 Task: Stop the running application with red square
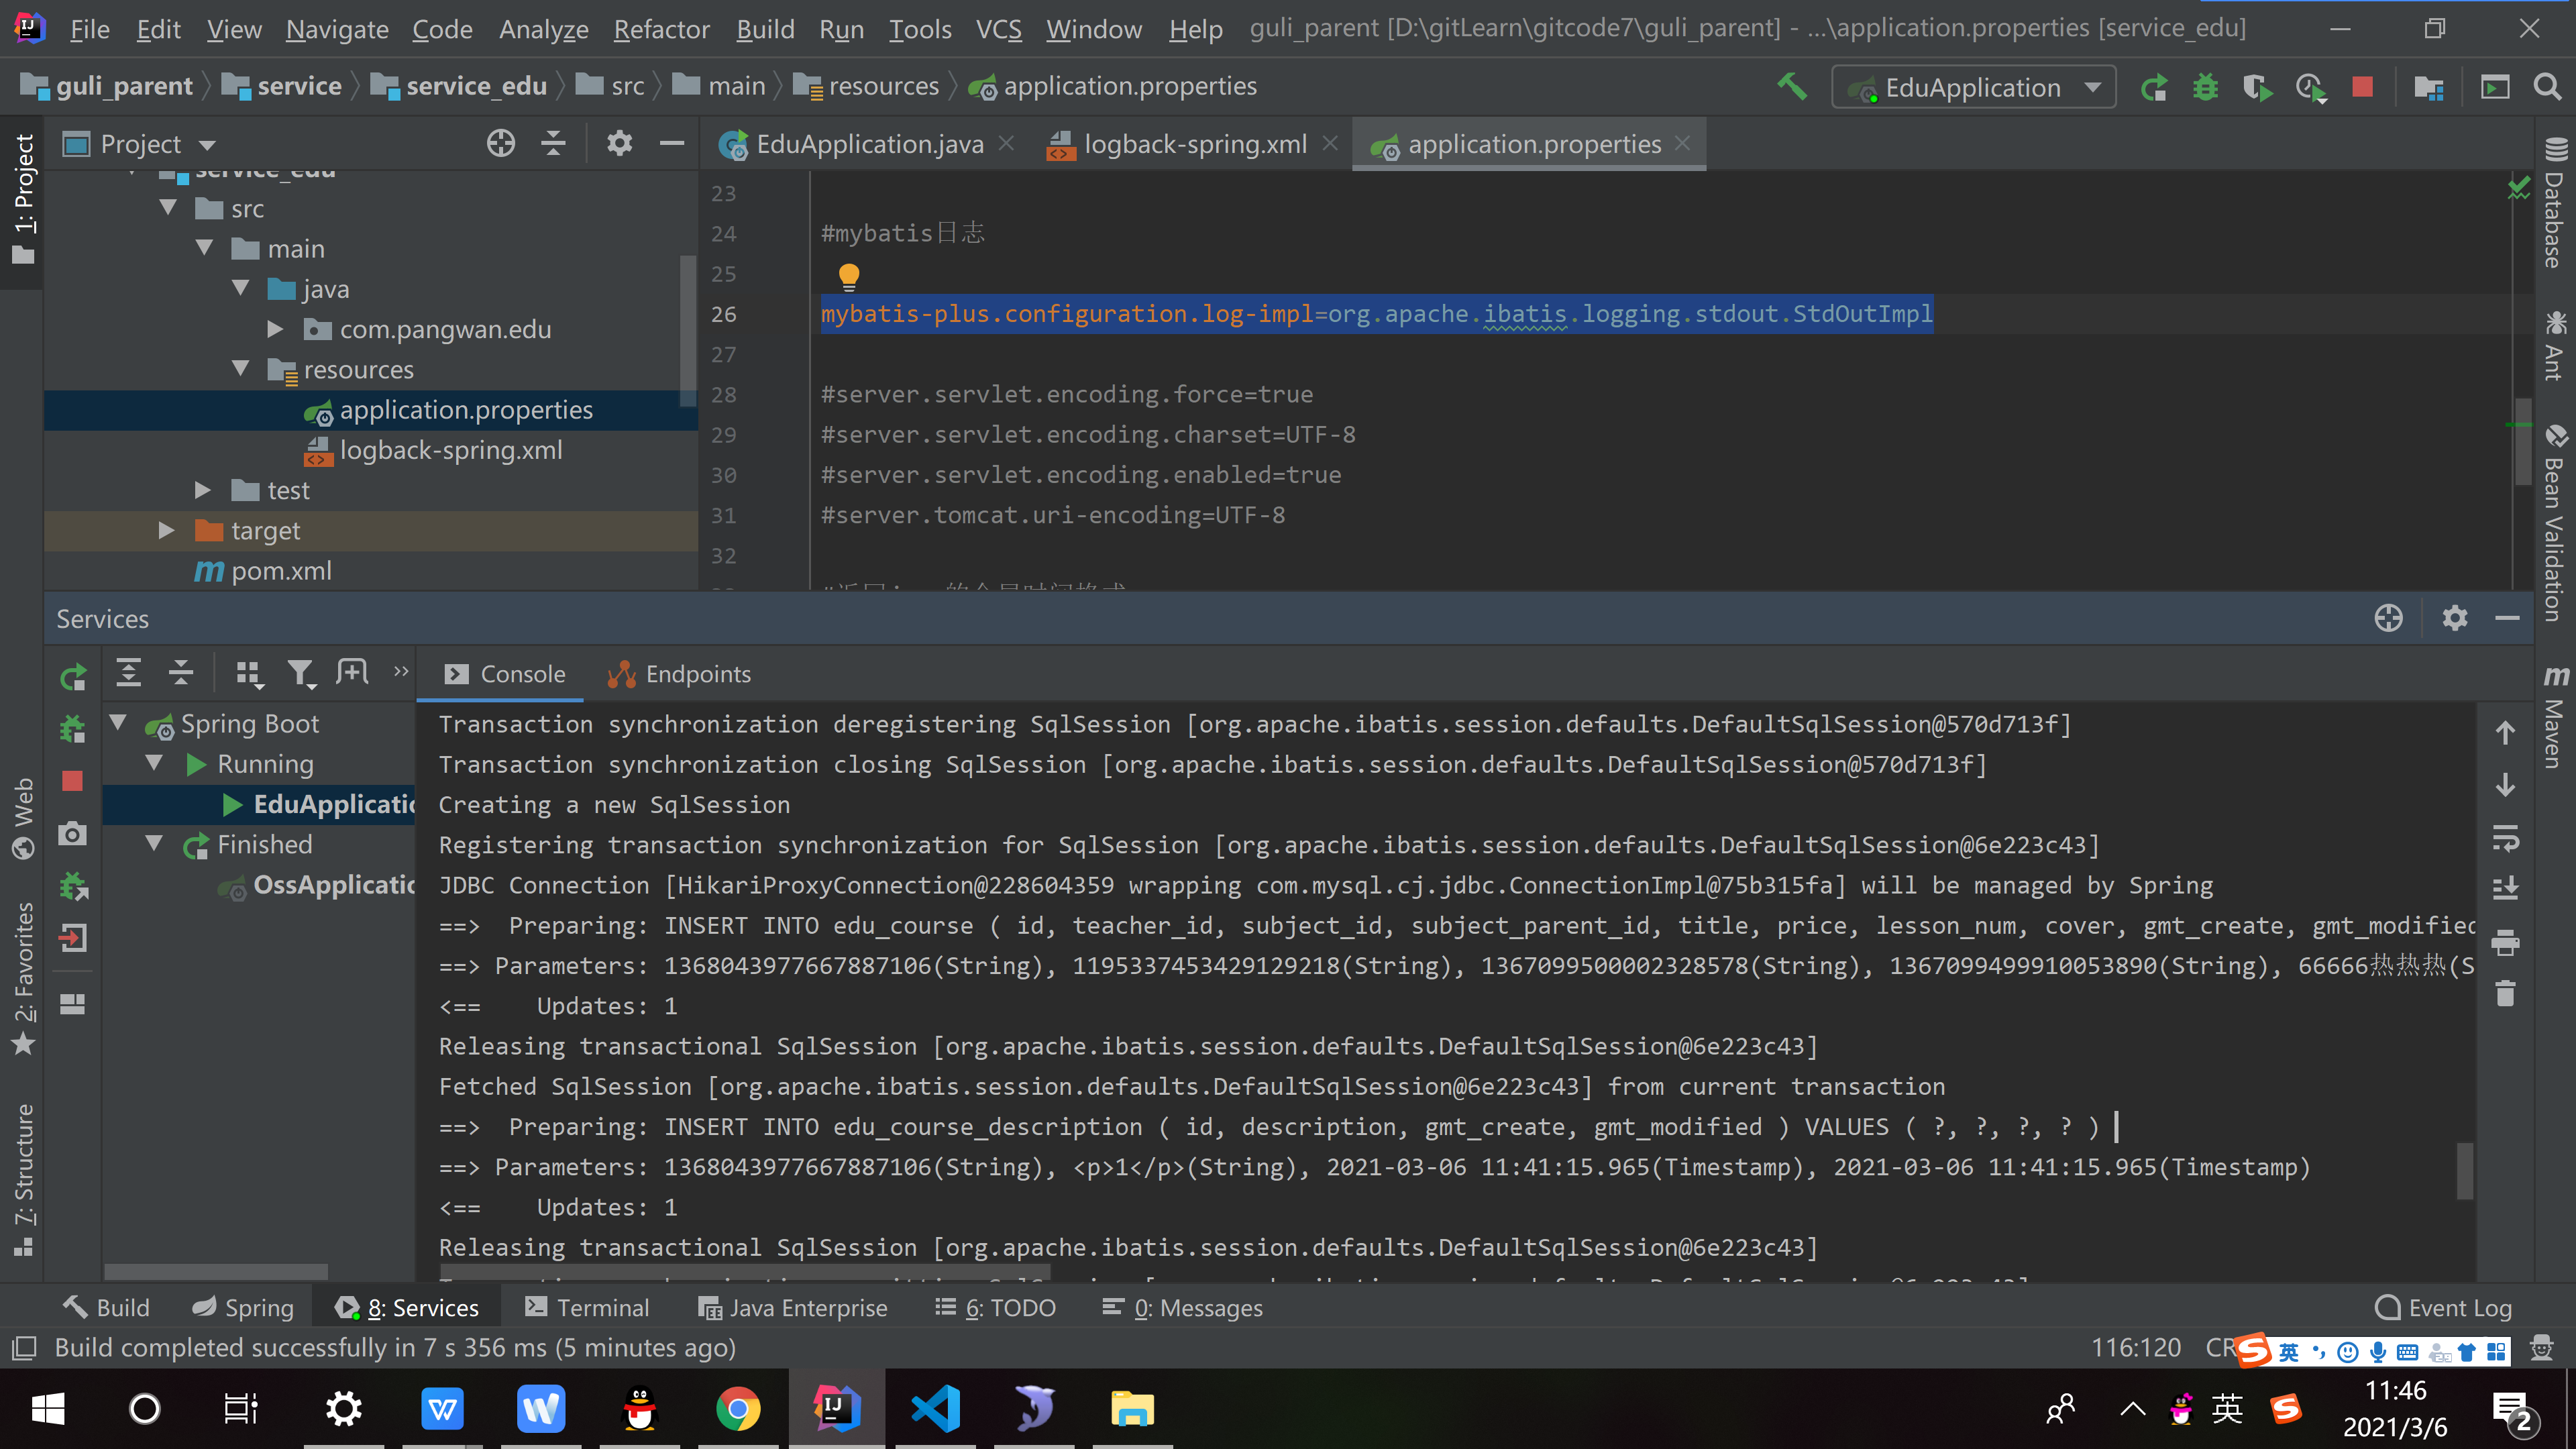pos(2362,88)
